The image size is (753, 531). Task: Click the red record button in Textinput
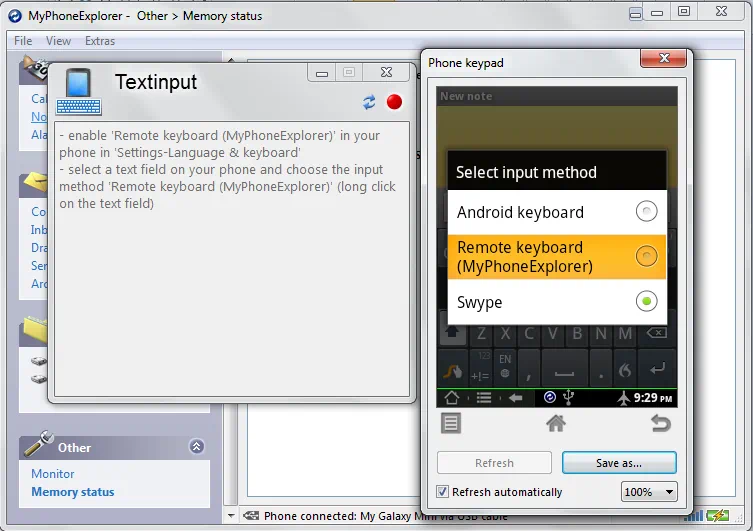coord(394,102)
